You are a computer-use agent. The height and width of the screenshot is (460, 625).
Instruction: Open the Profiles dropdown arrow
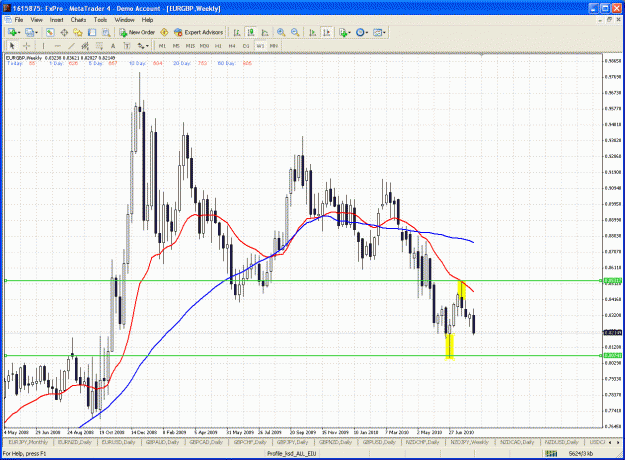pyautogui.click(x=37, y=33)
